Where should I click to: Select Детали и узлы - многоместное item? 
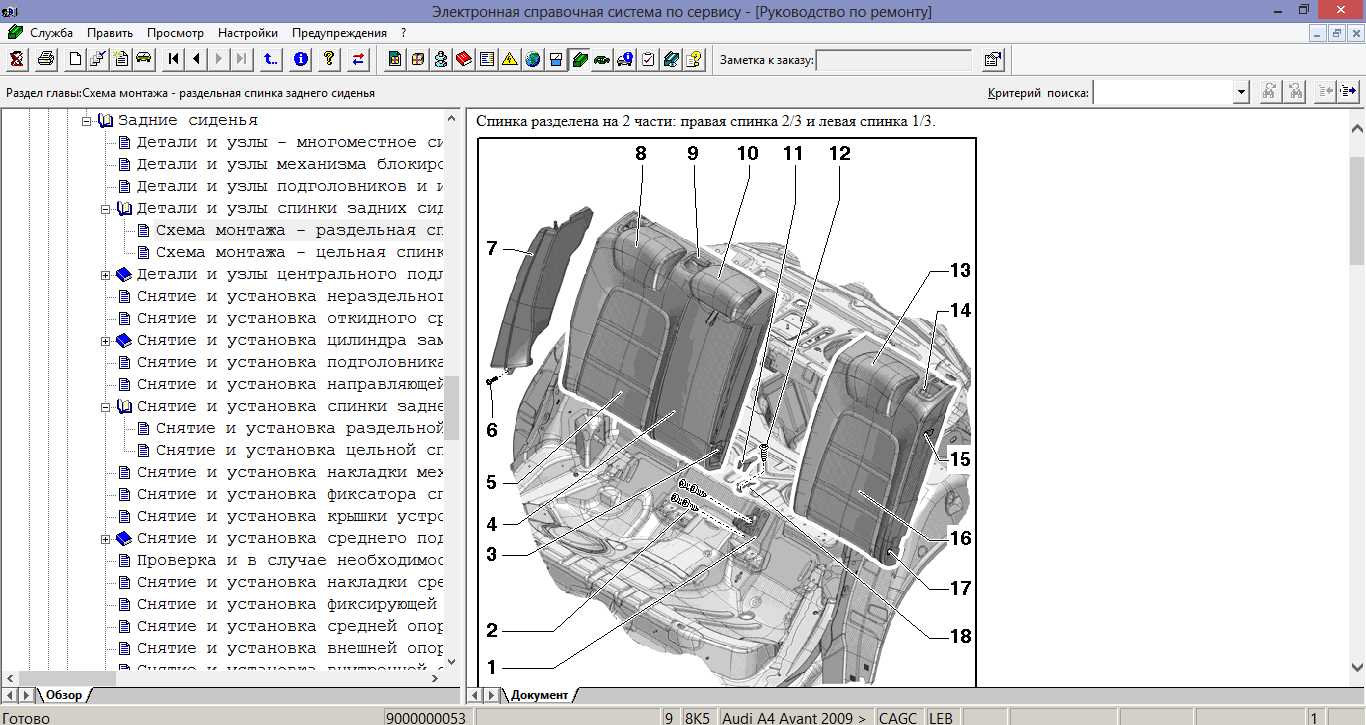coord(290,142)
